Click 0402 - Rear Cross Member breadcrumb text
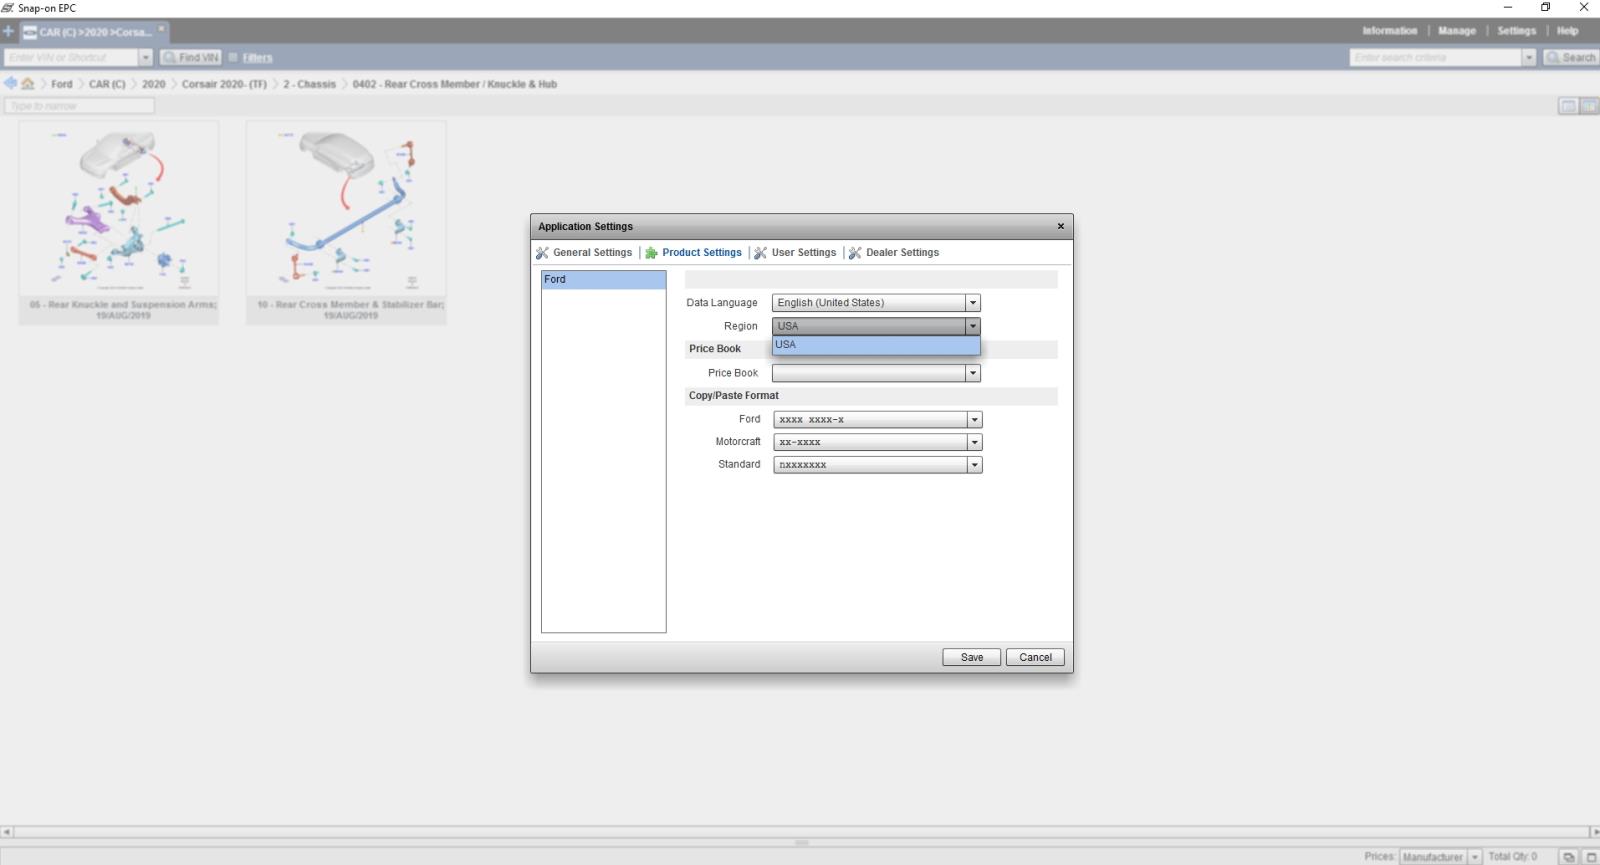 (454, 84)
